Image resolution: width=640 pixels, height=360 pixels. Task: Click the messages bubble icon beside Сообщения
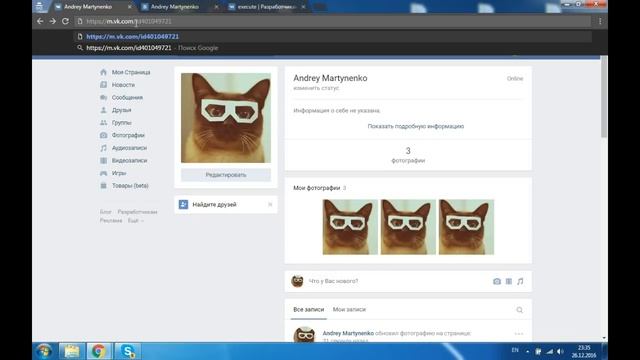tap(103, 98)
